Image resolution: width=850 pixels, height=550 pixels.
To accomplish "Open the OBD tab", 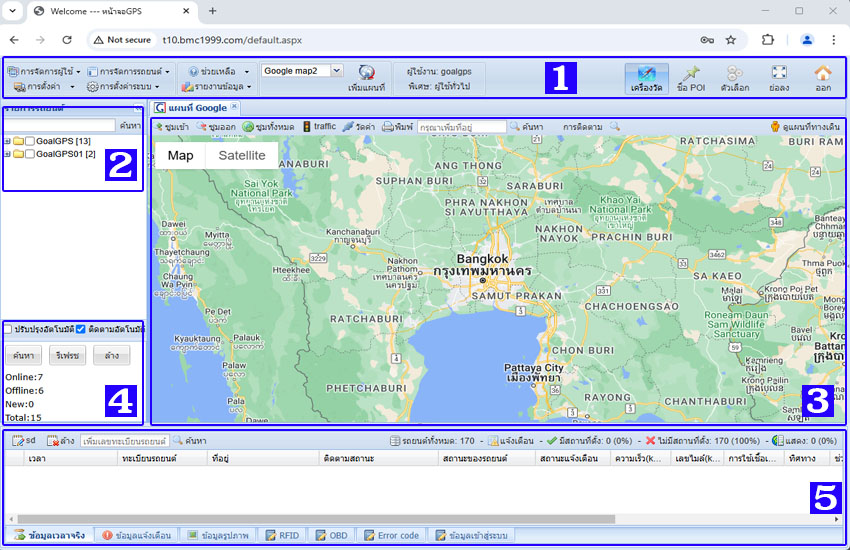I will pyautogui.click(x=331, y=535).
